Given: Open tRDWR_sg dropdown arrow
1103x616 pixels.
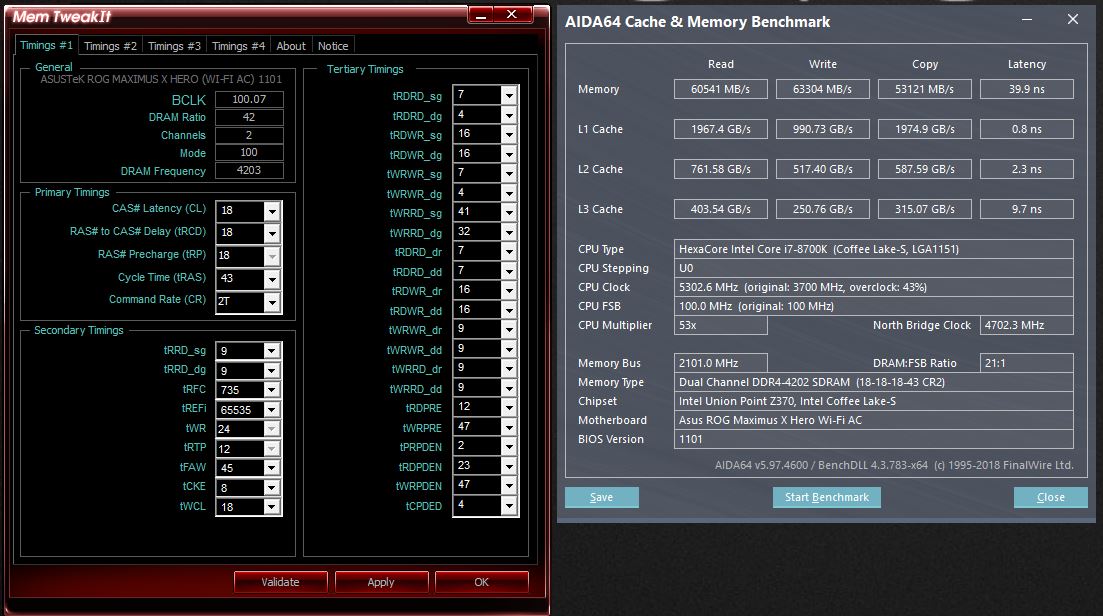Looking at the screenshot, I should pyautogui.click(x=509, y=134).
